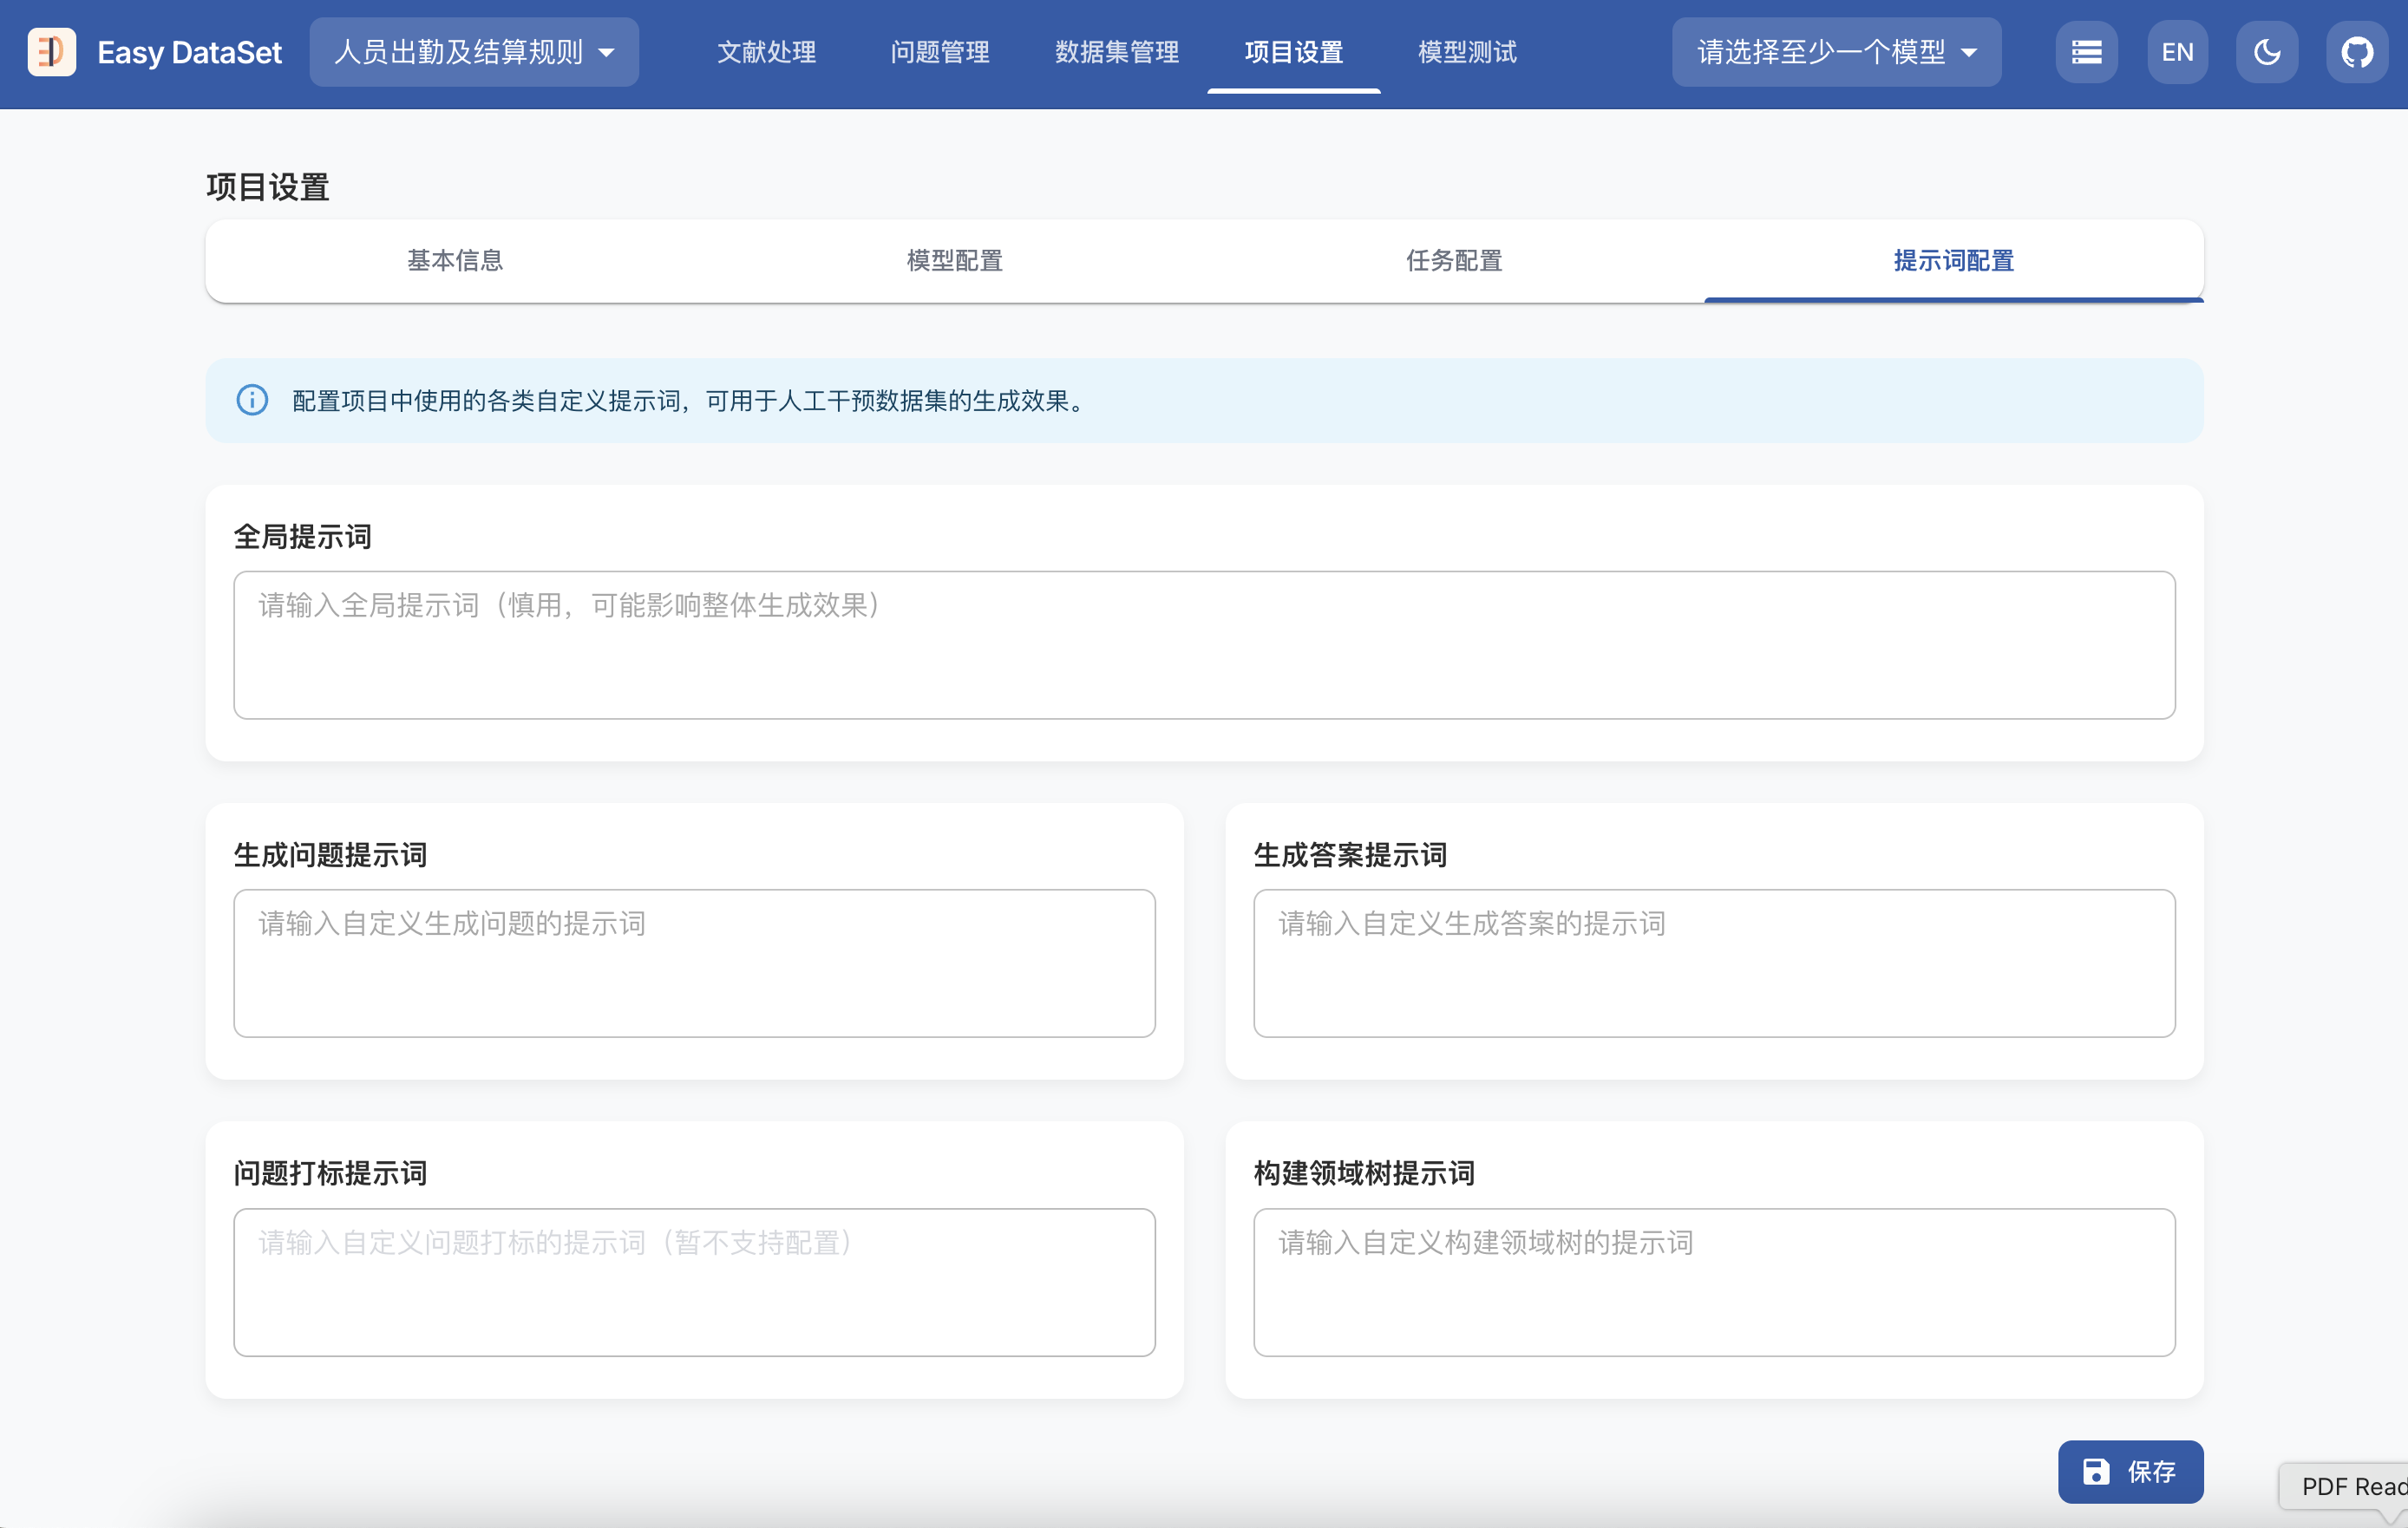The width and height of the screenshot is (2408, 1528).
Task: Click the info icon in blue banner
Action: point(252,400)
